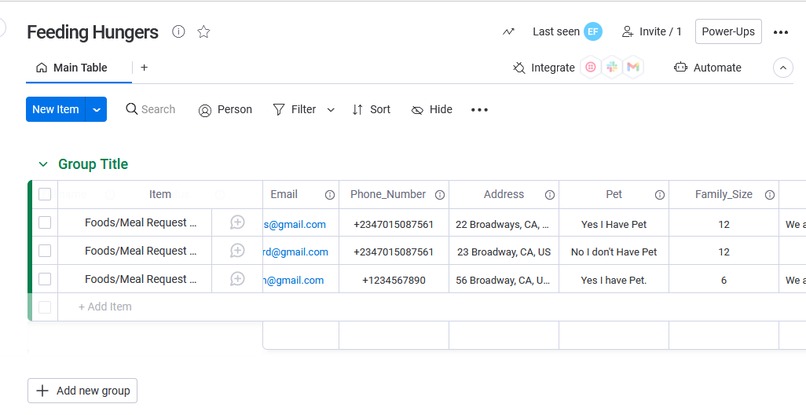
Task: Click the Feeding Hungers board title
Action: coord(93,32)
